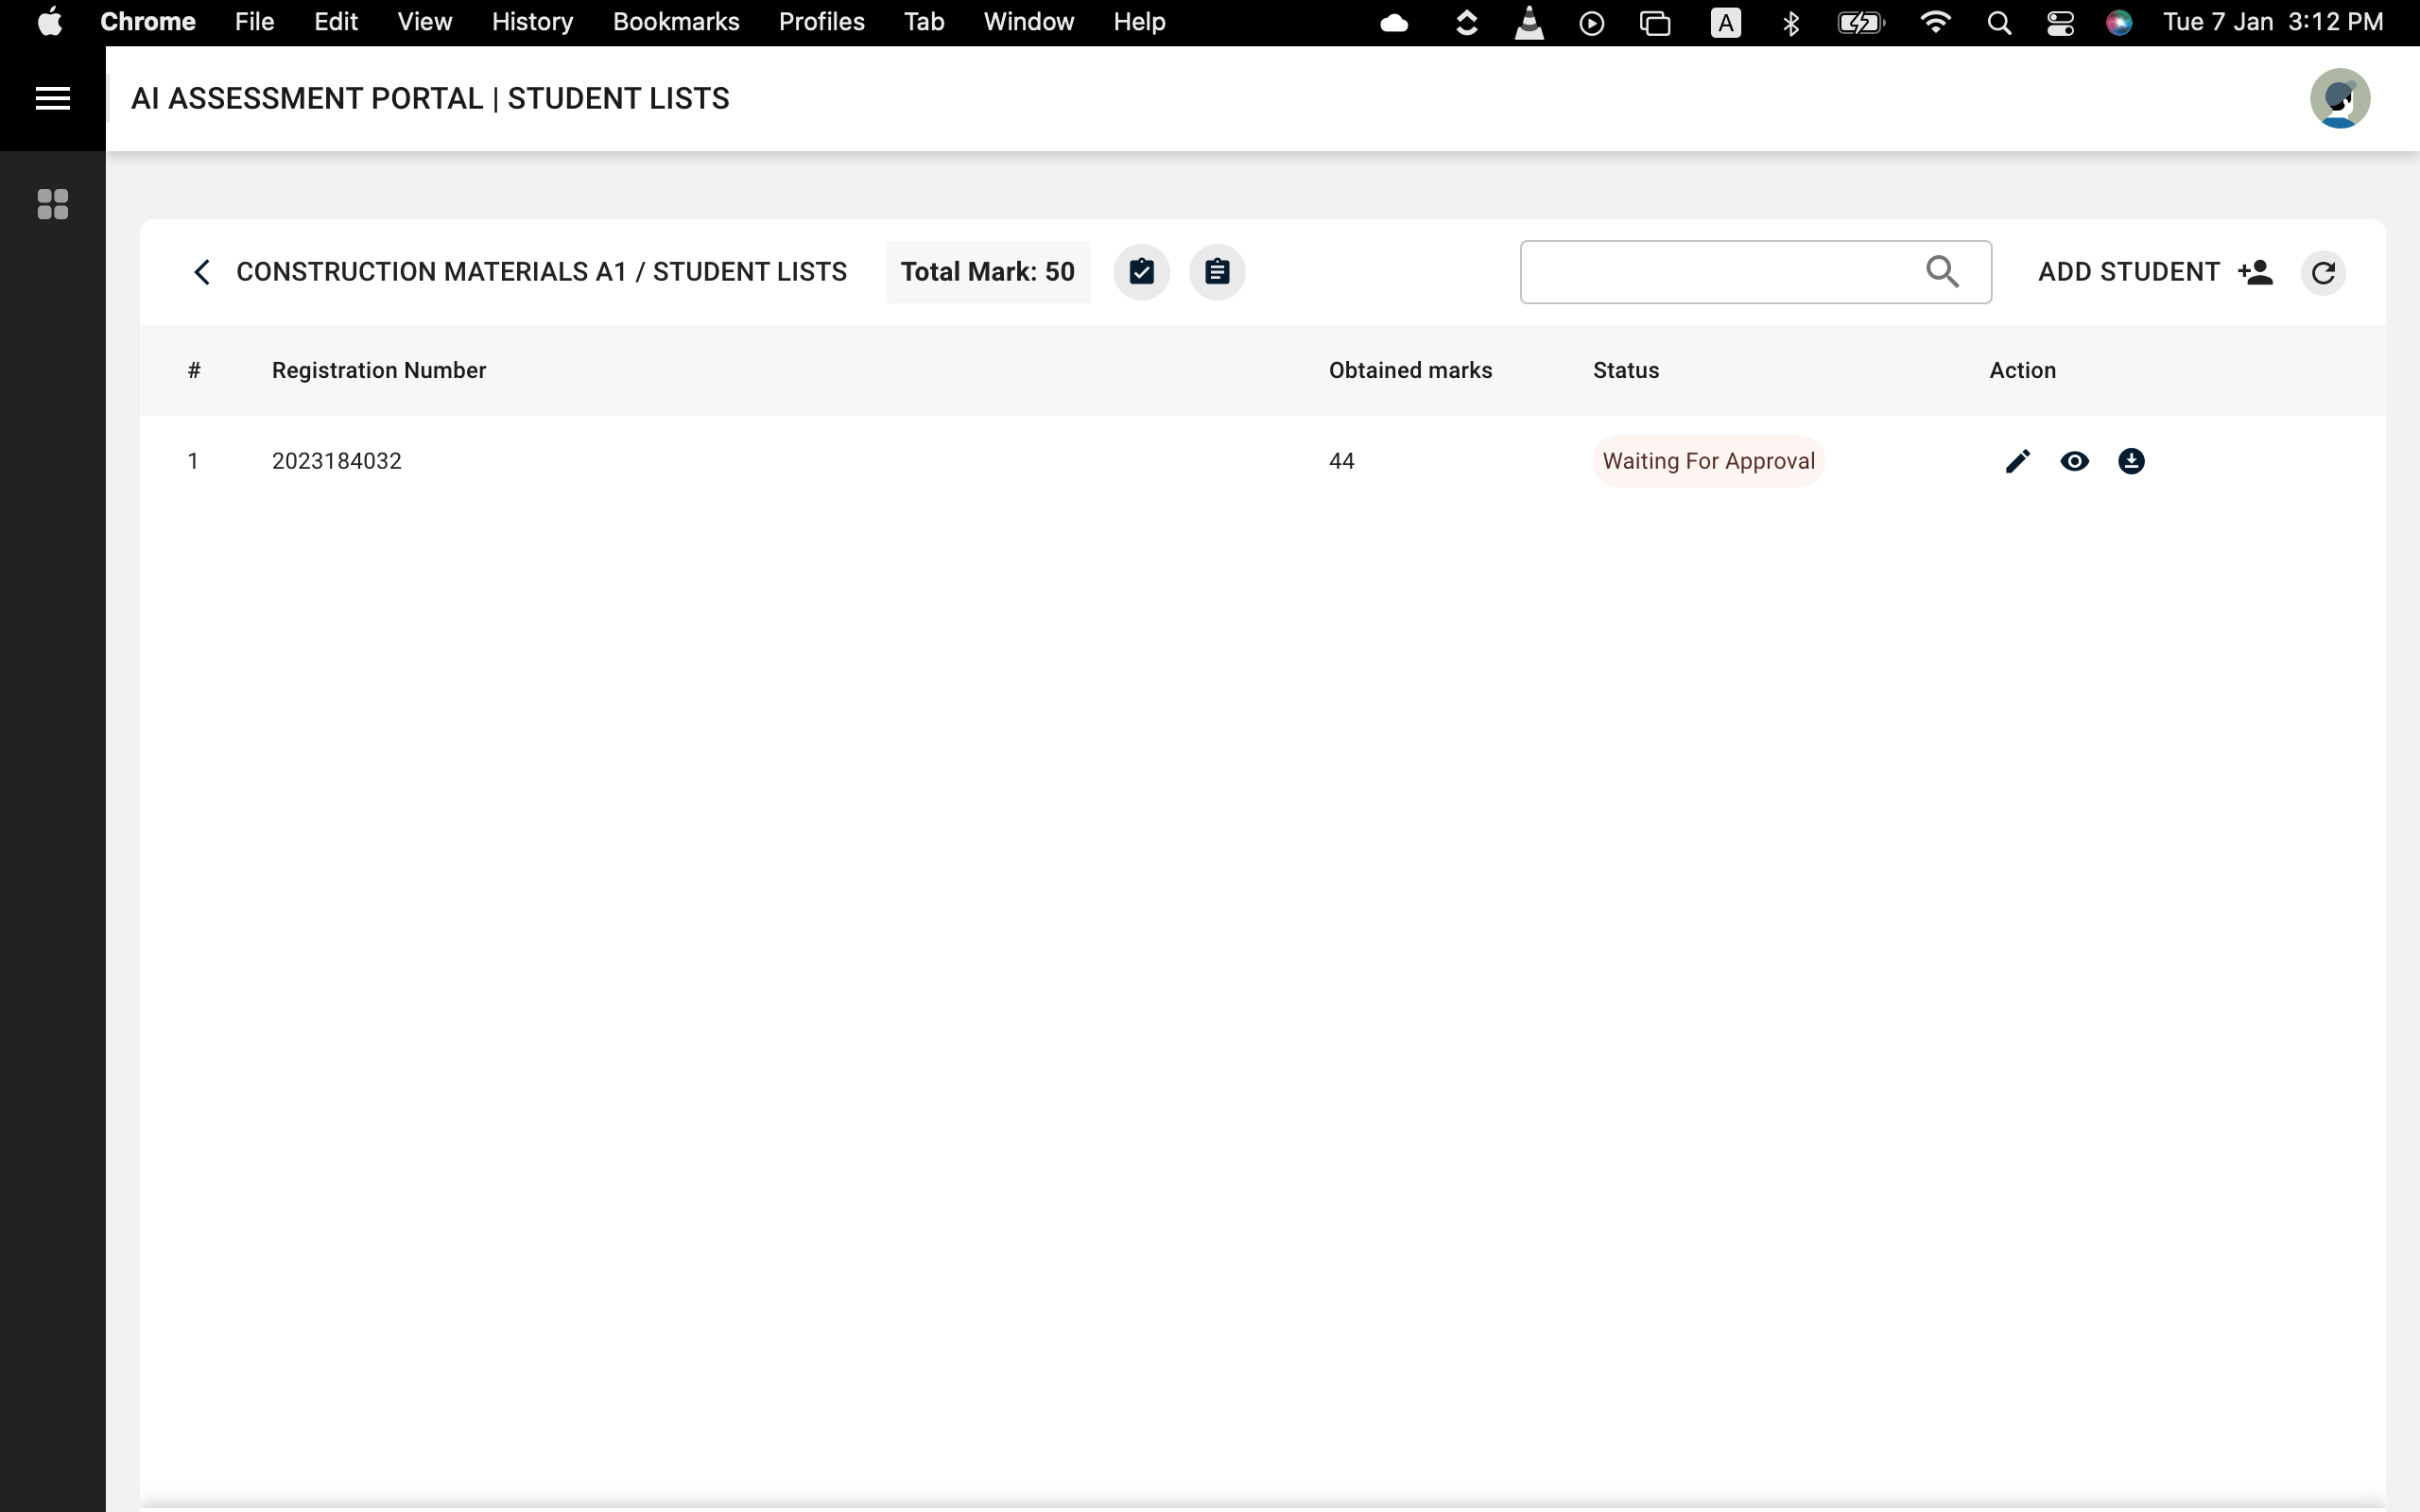Click the Waiting For Approval status badge
2420x1512 pixels.
(1708, 461)
